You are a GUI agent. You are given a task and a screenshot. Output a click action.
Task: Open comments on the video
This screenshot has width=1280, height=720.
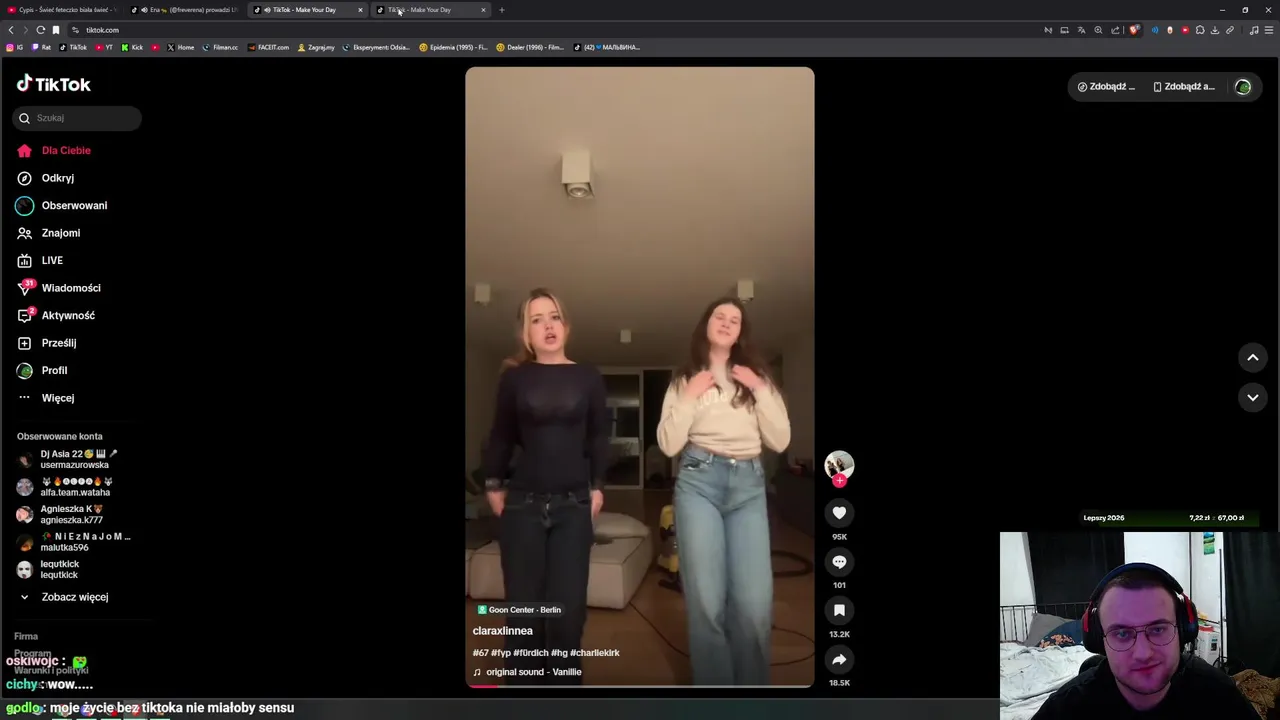click(839, 562)
